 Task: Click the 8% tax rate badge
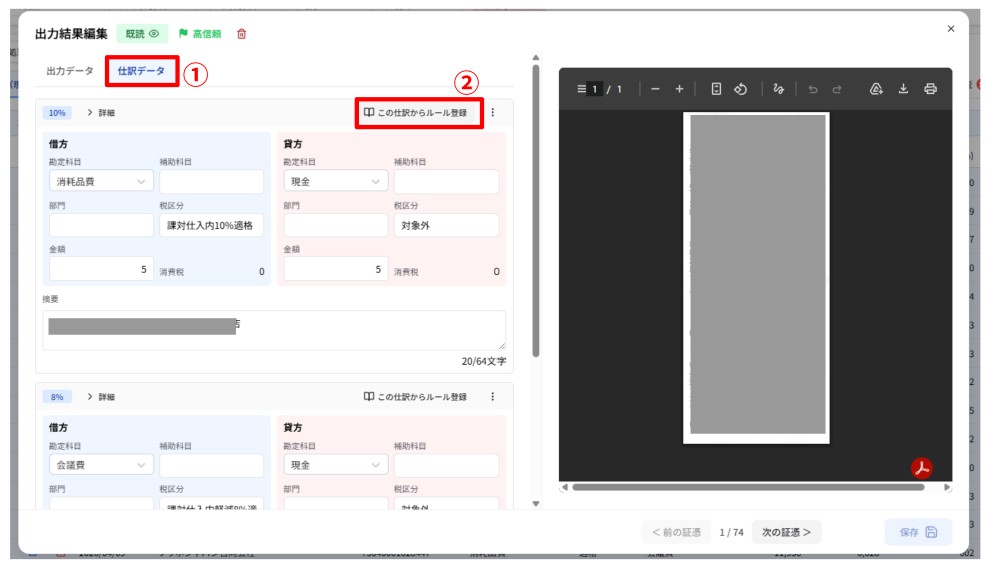pyautogui.click(x=57, y=397)
